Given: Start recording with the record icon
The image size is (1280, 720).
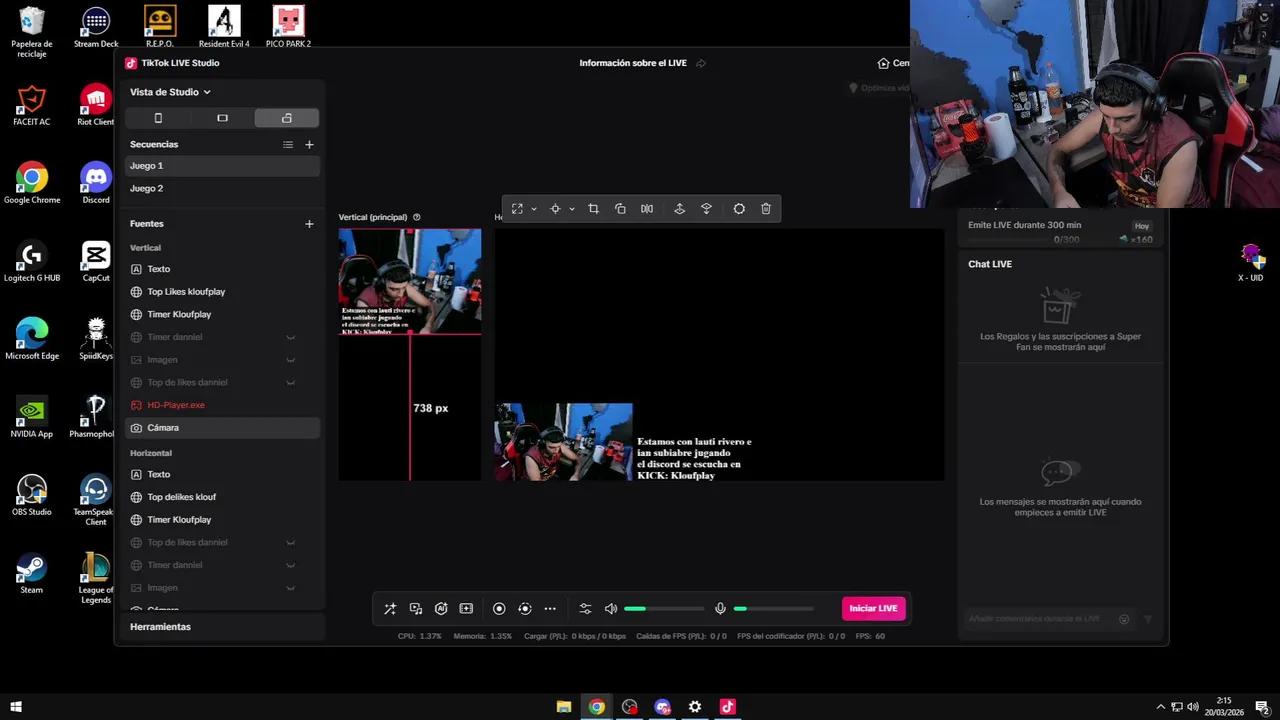Looking at the screenshot, I should tap(499, 608).
